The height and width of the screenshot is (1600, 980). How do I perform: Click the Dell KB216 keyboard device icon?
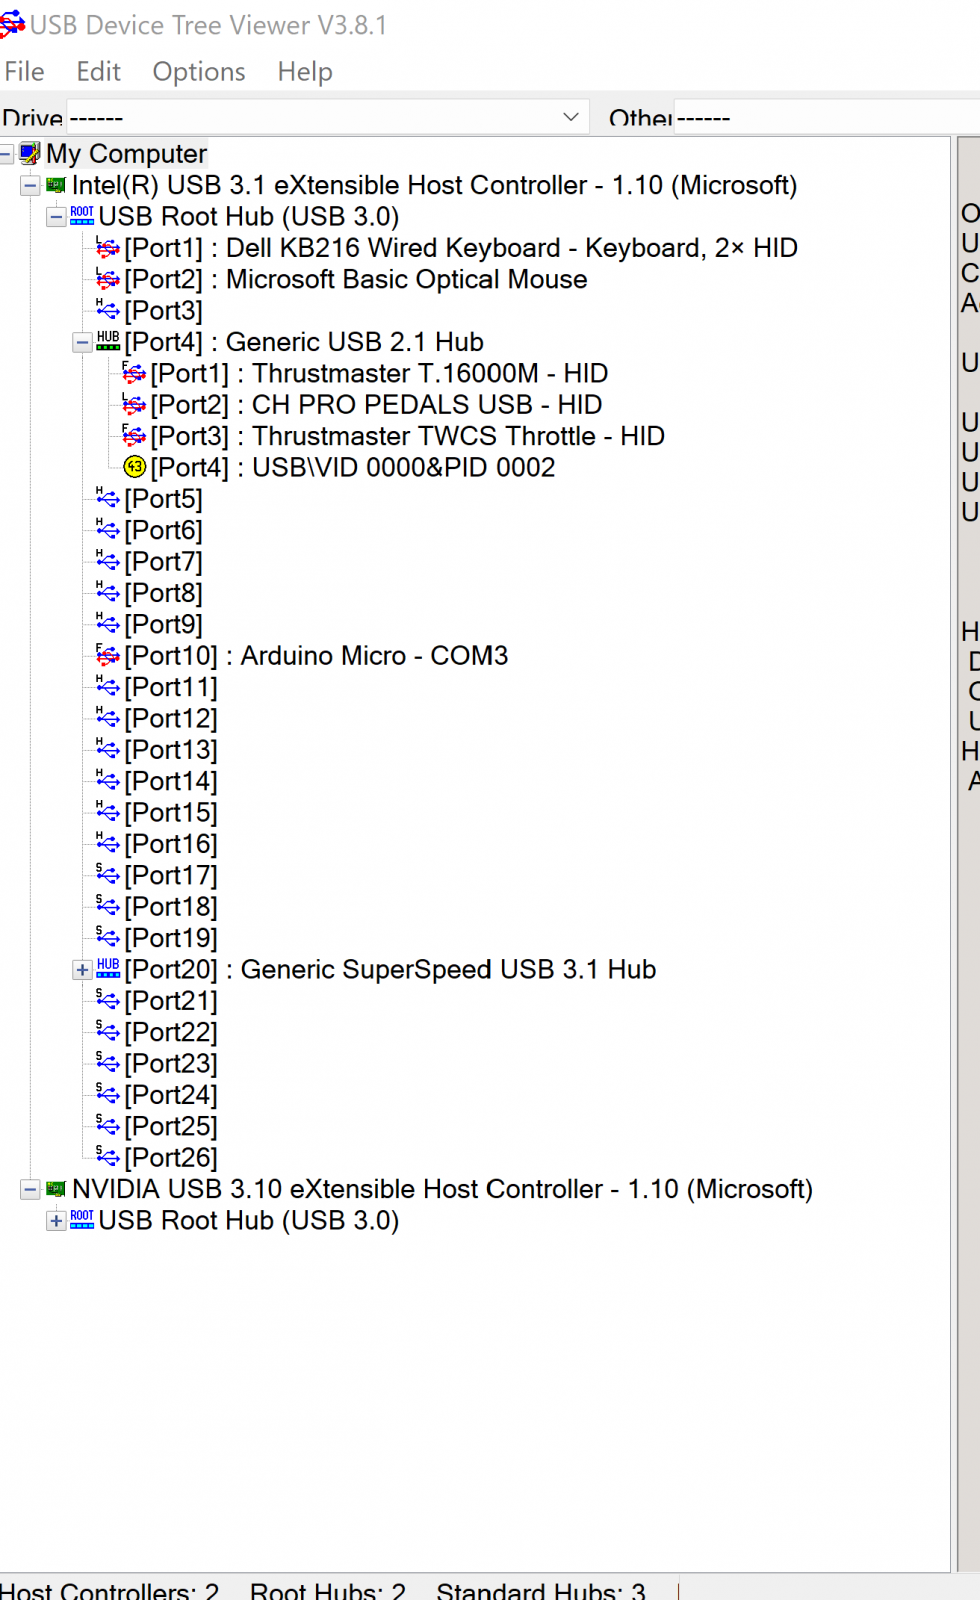click(108, 248)
